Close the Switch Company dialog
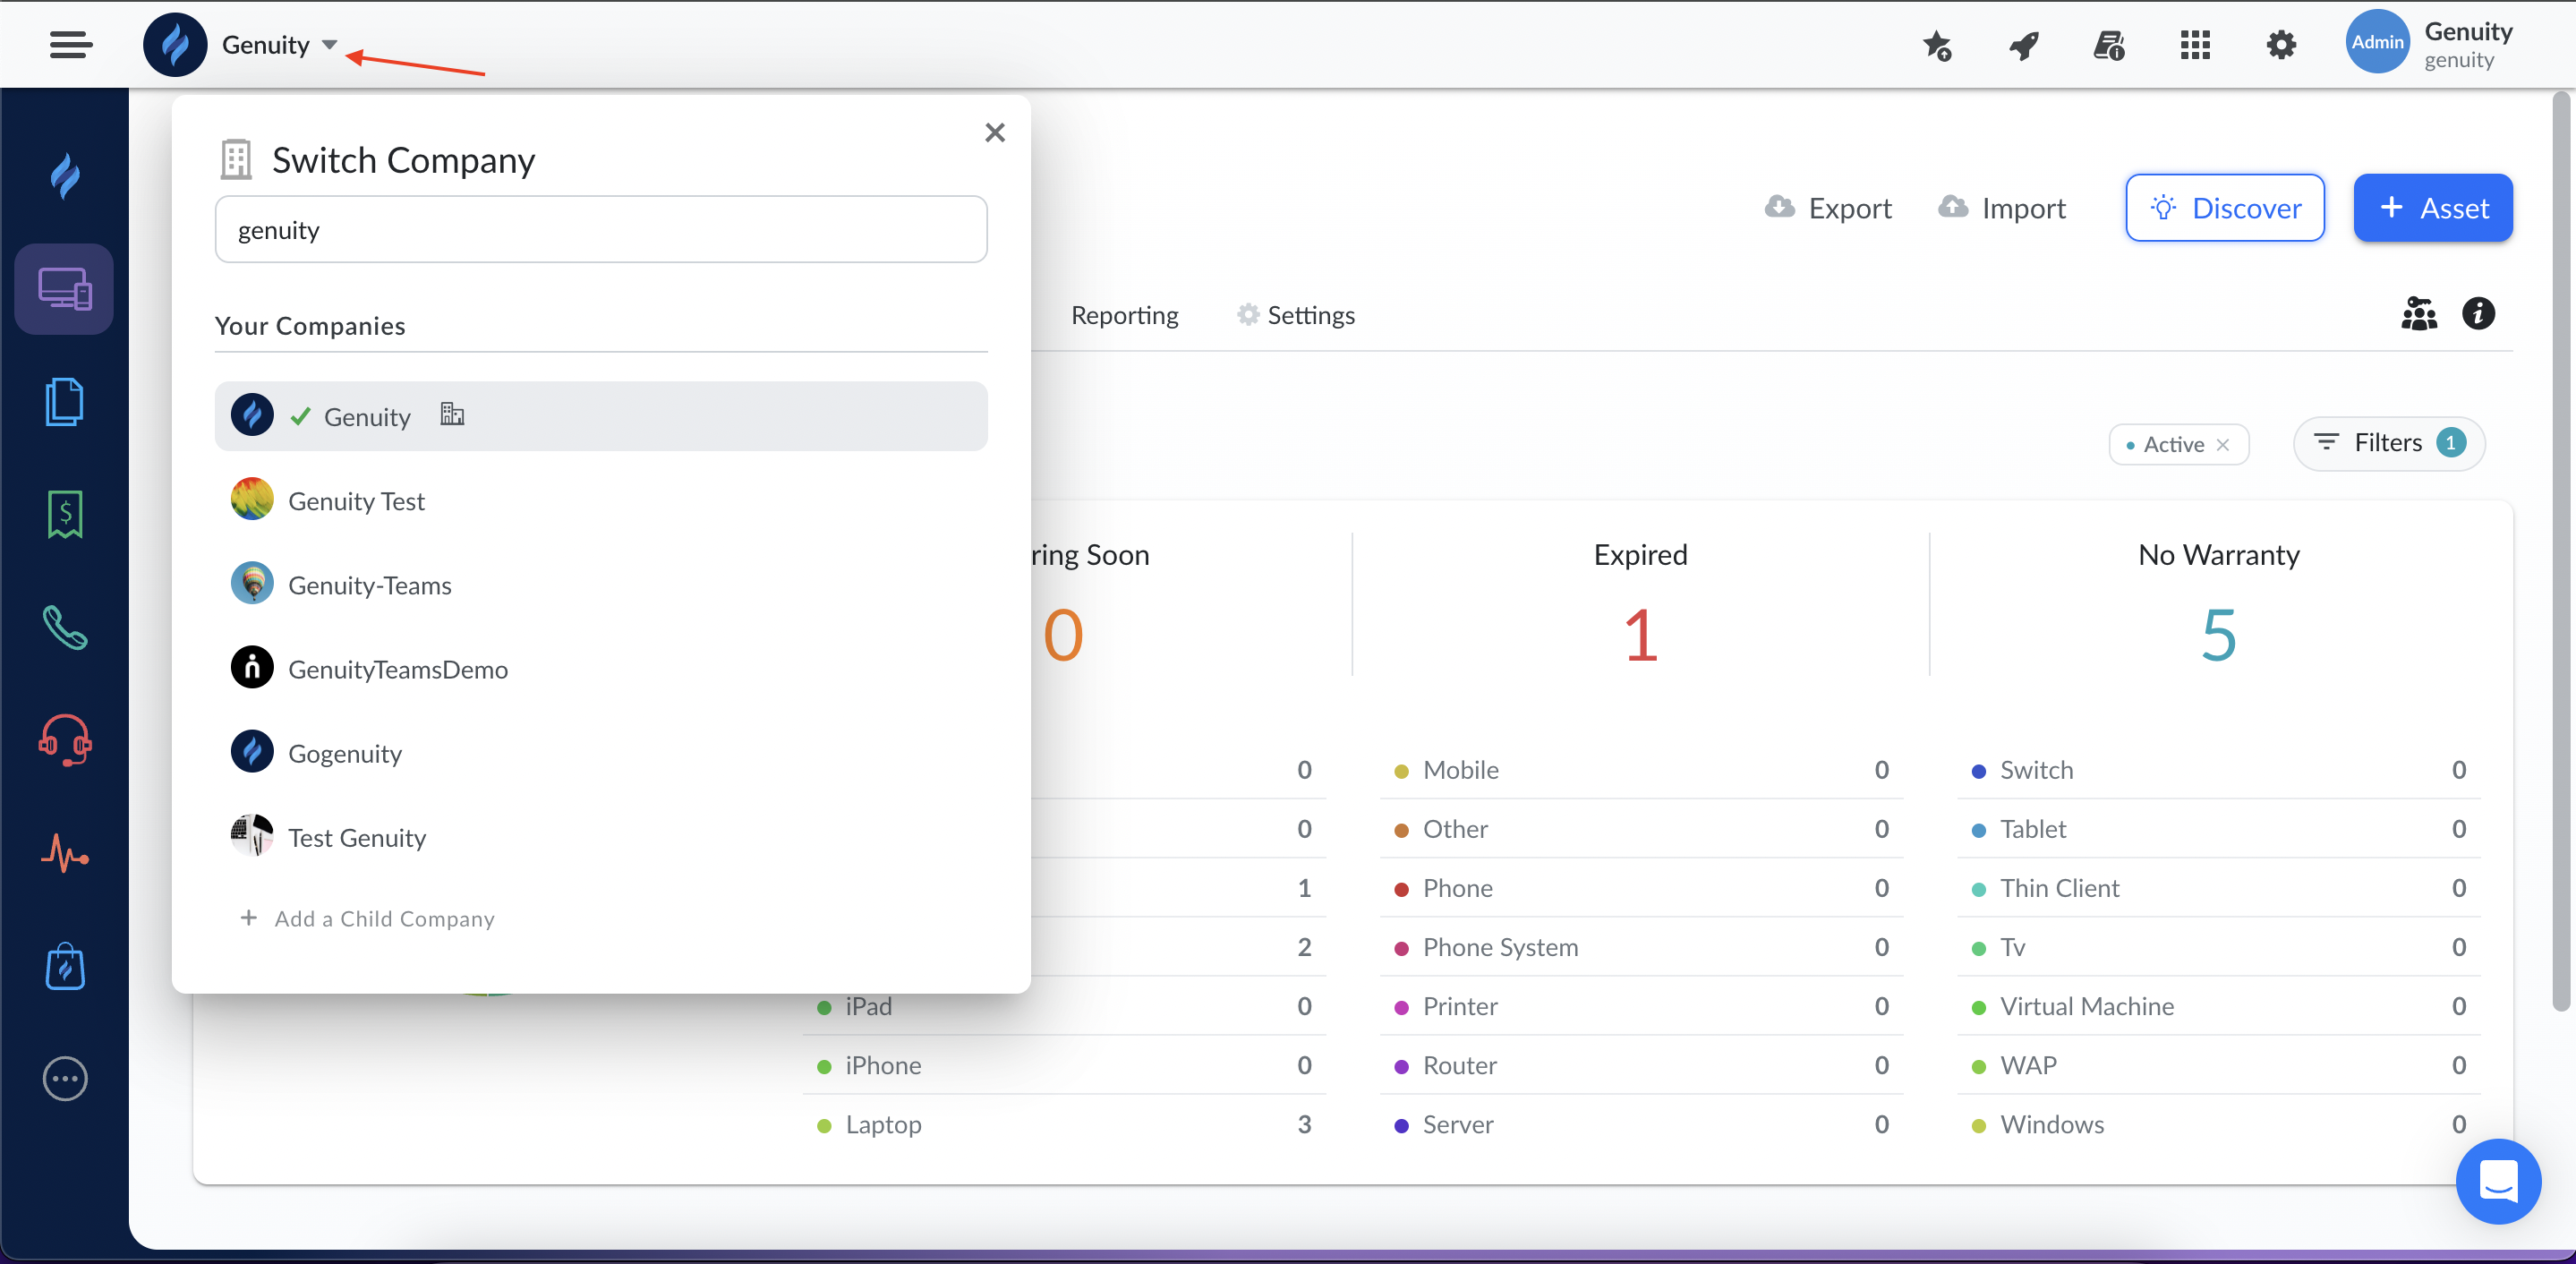 995,133
